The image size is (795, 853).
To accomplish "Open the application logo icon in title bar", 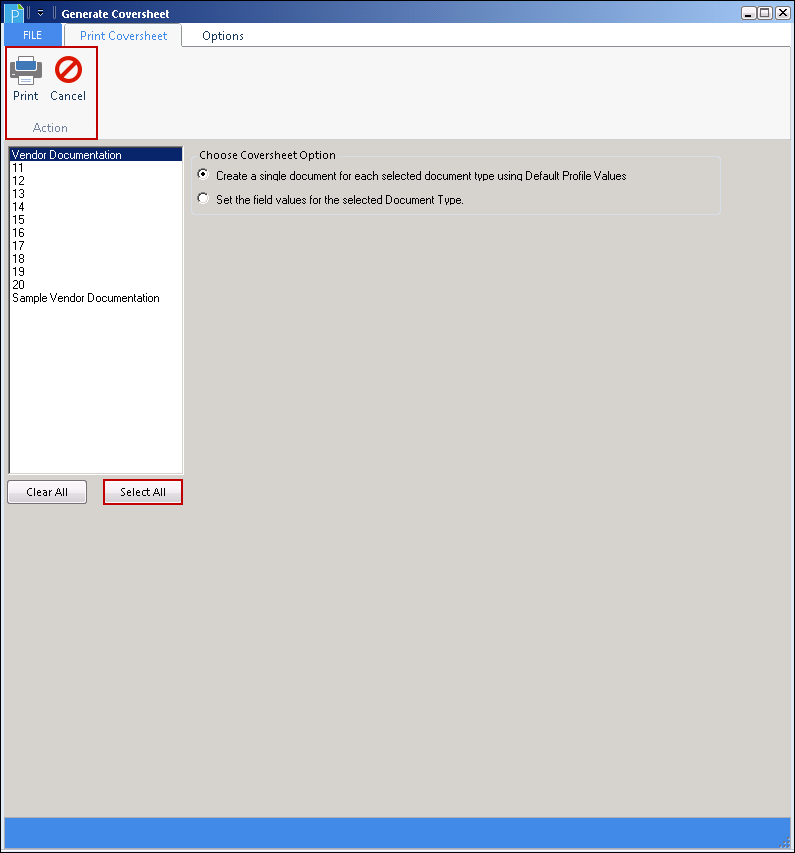I will (15, 13).
